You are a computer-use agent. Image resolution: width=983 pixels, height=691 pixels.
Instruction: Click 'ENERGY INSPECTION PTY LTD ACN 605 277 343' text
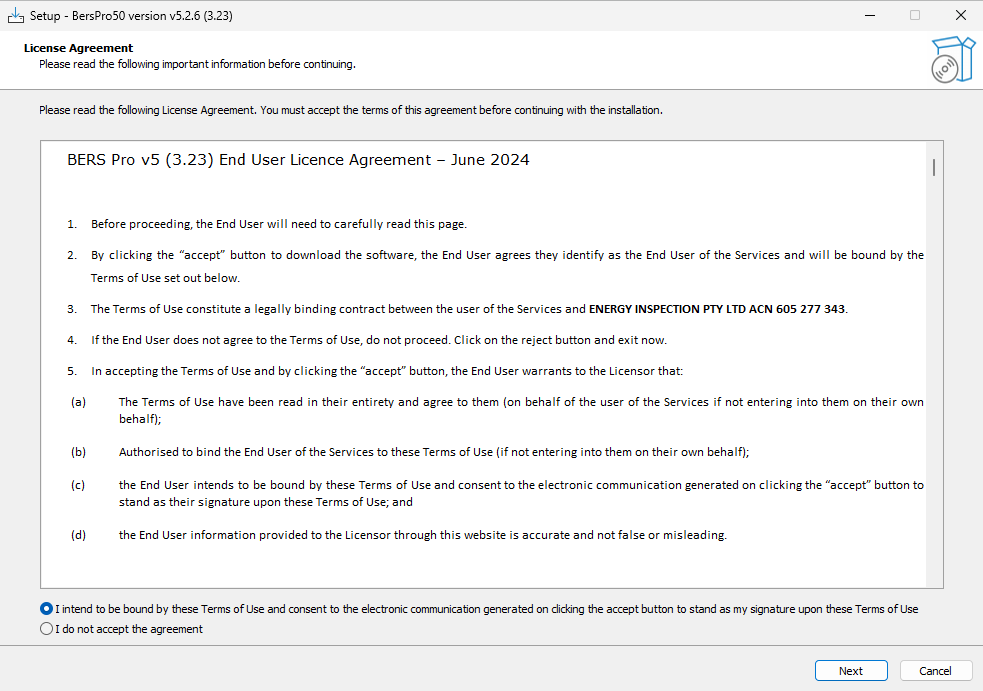[x=717, y=309]
